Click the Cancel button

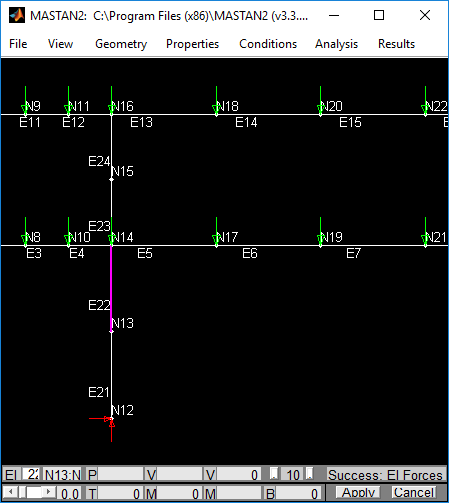[414, 492]
